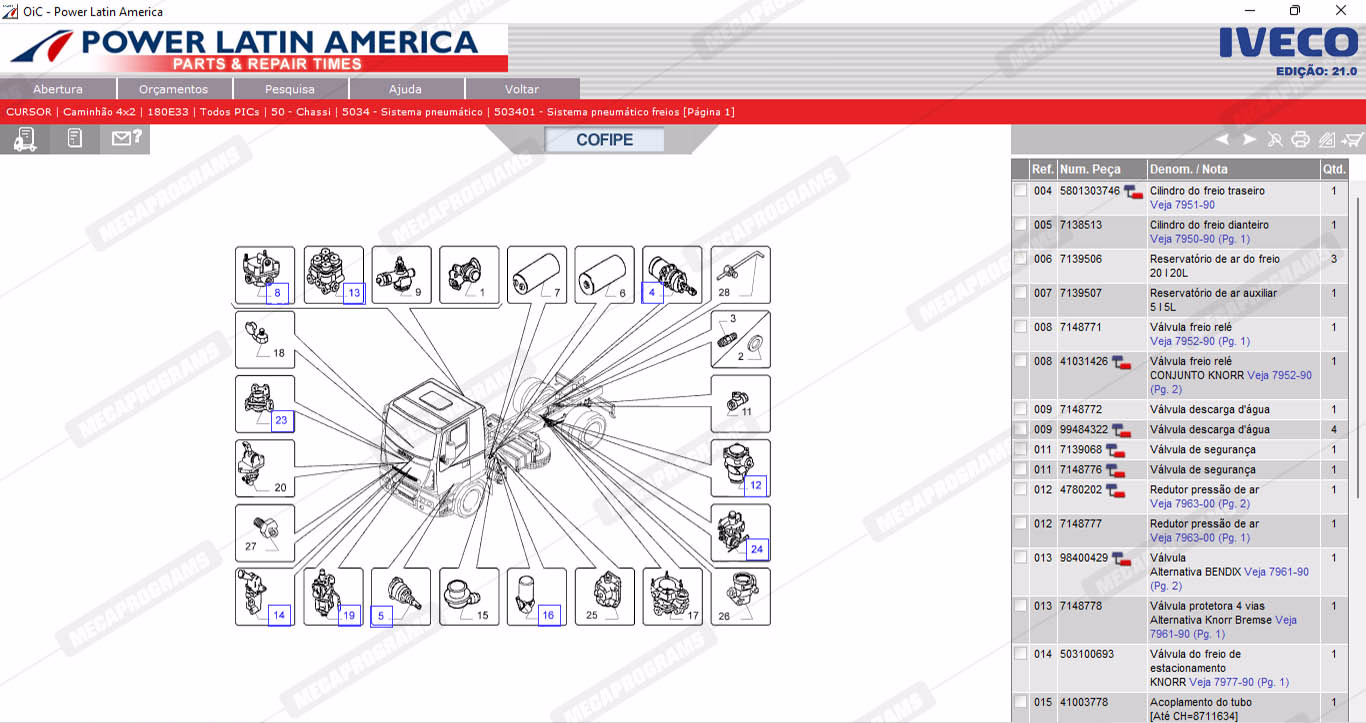Select callout 5 in the brake diagram
Viewport: 1366px width, 723px height.
(381, 615)
